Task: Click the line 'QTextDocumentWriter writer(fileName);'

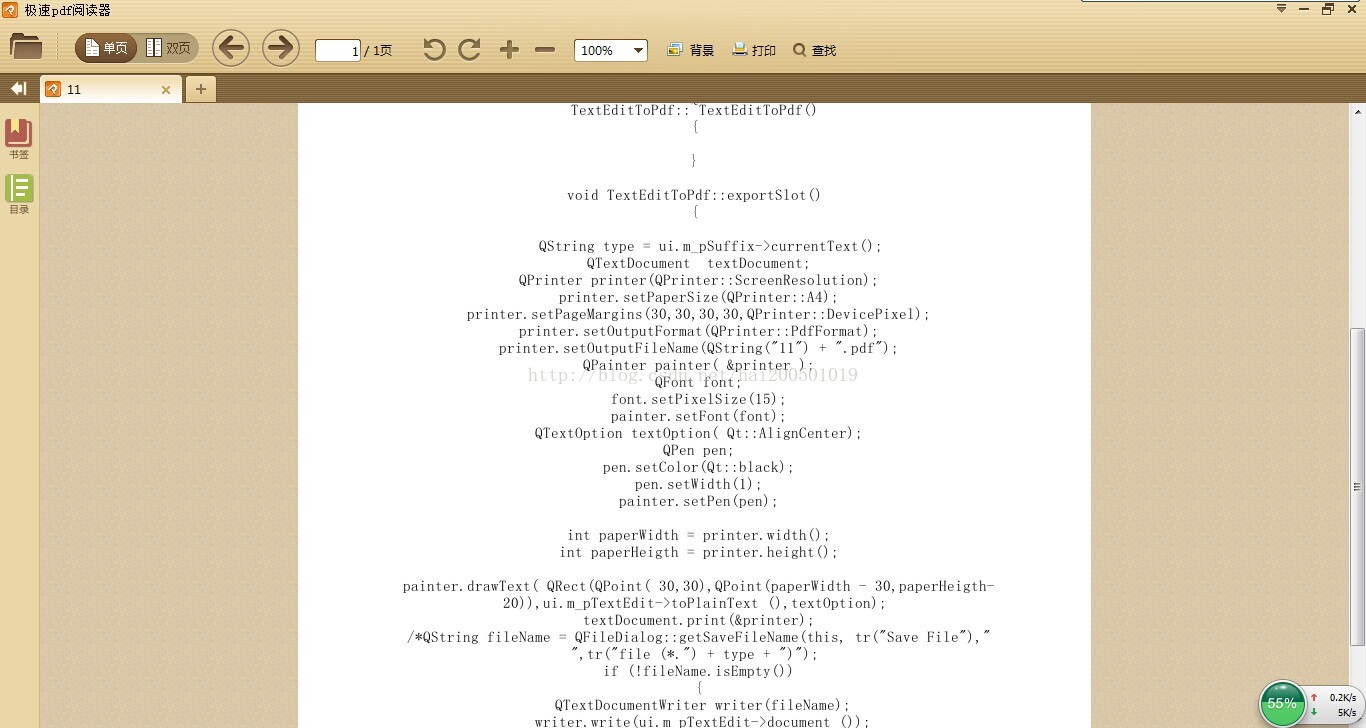Action: pos(702,705)
